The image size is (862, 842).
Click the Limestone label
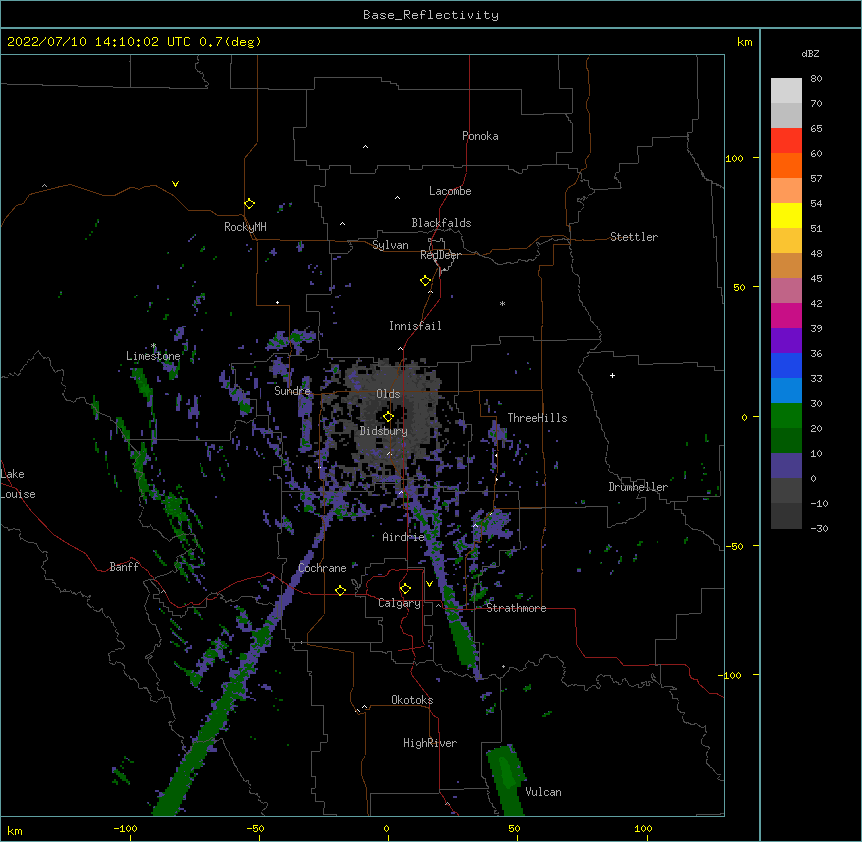(153, 356)
